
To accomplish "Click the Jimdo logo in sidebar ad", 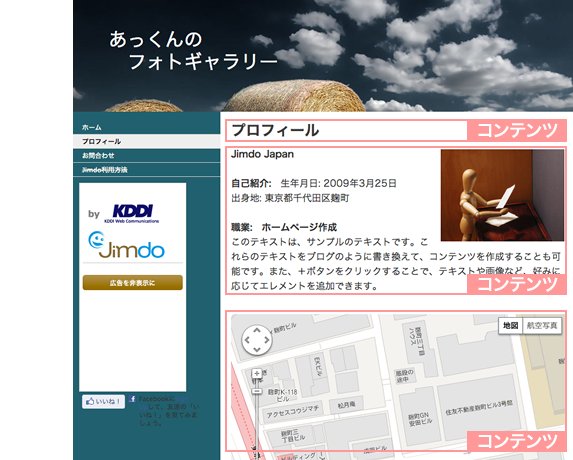I will tap(126, 245).
